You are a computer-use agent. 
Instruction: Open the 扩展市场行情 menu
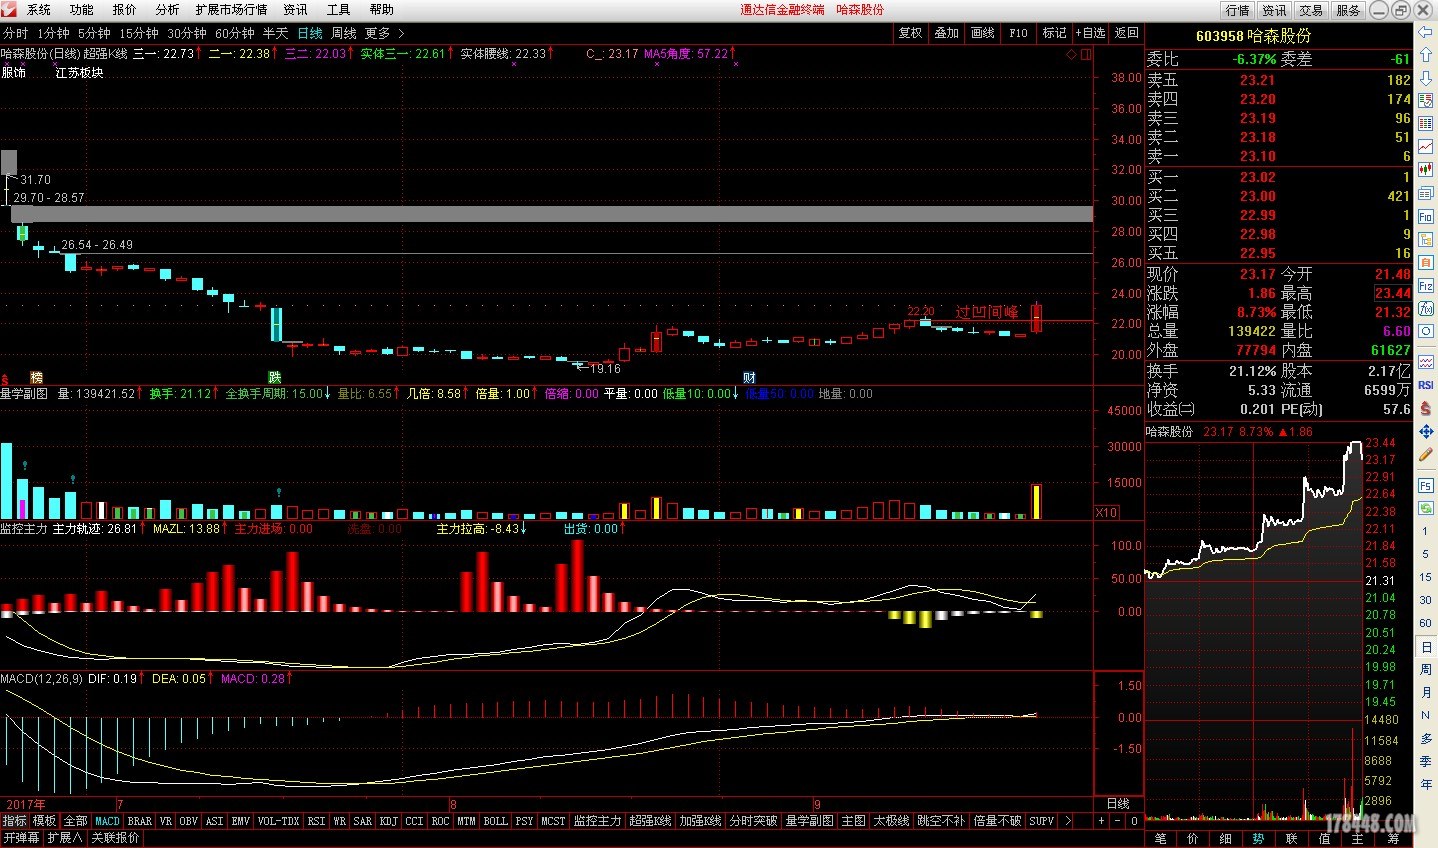(x=232, y=9)
